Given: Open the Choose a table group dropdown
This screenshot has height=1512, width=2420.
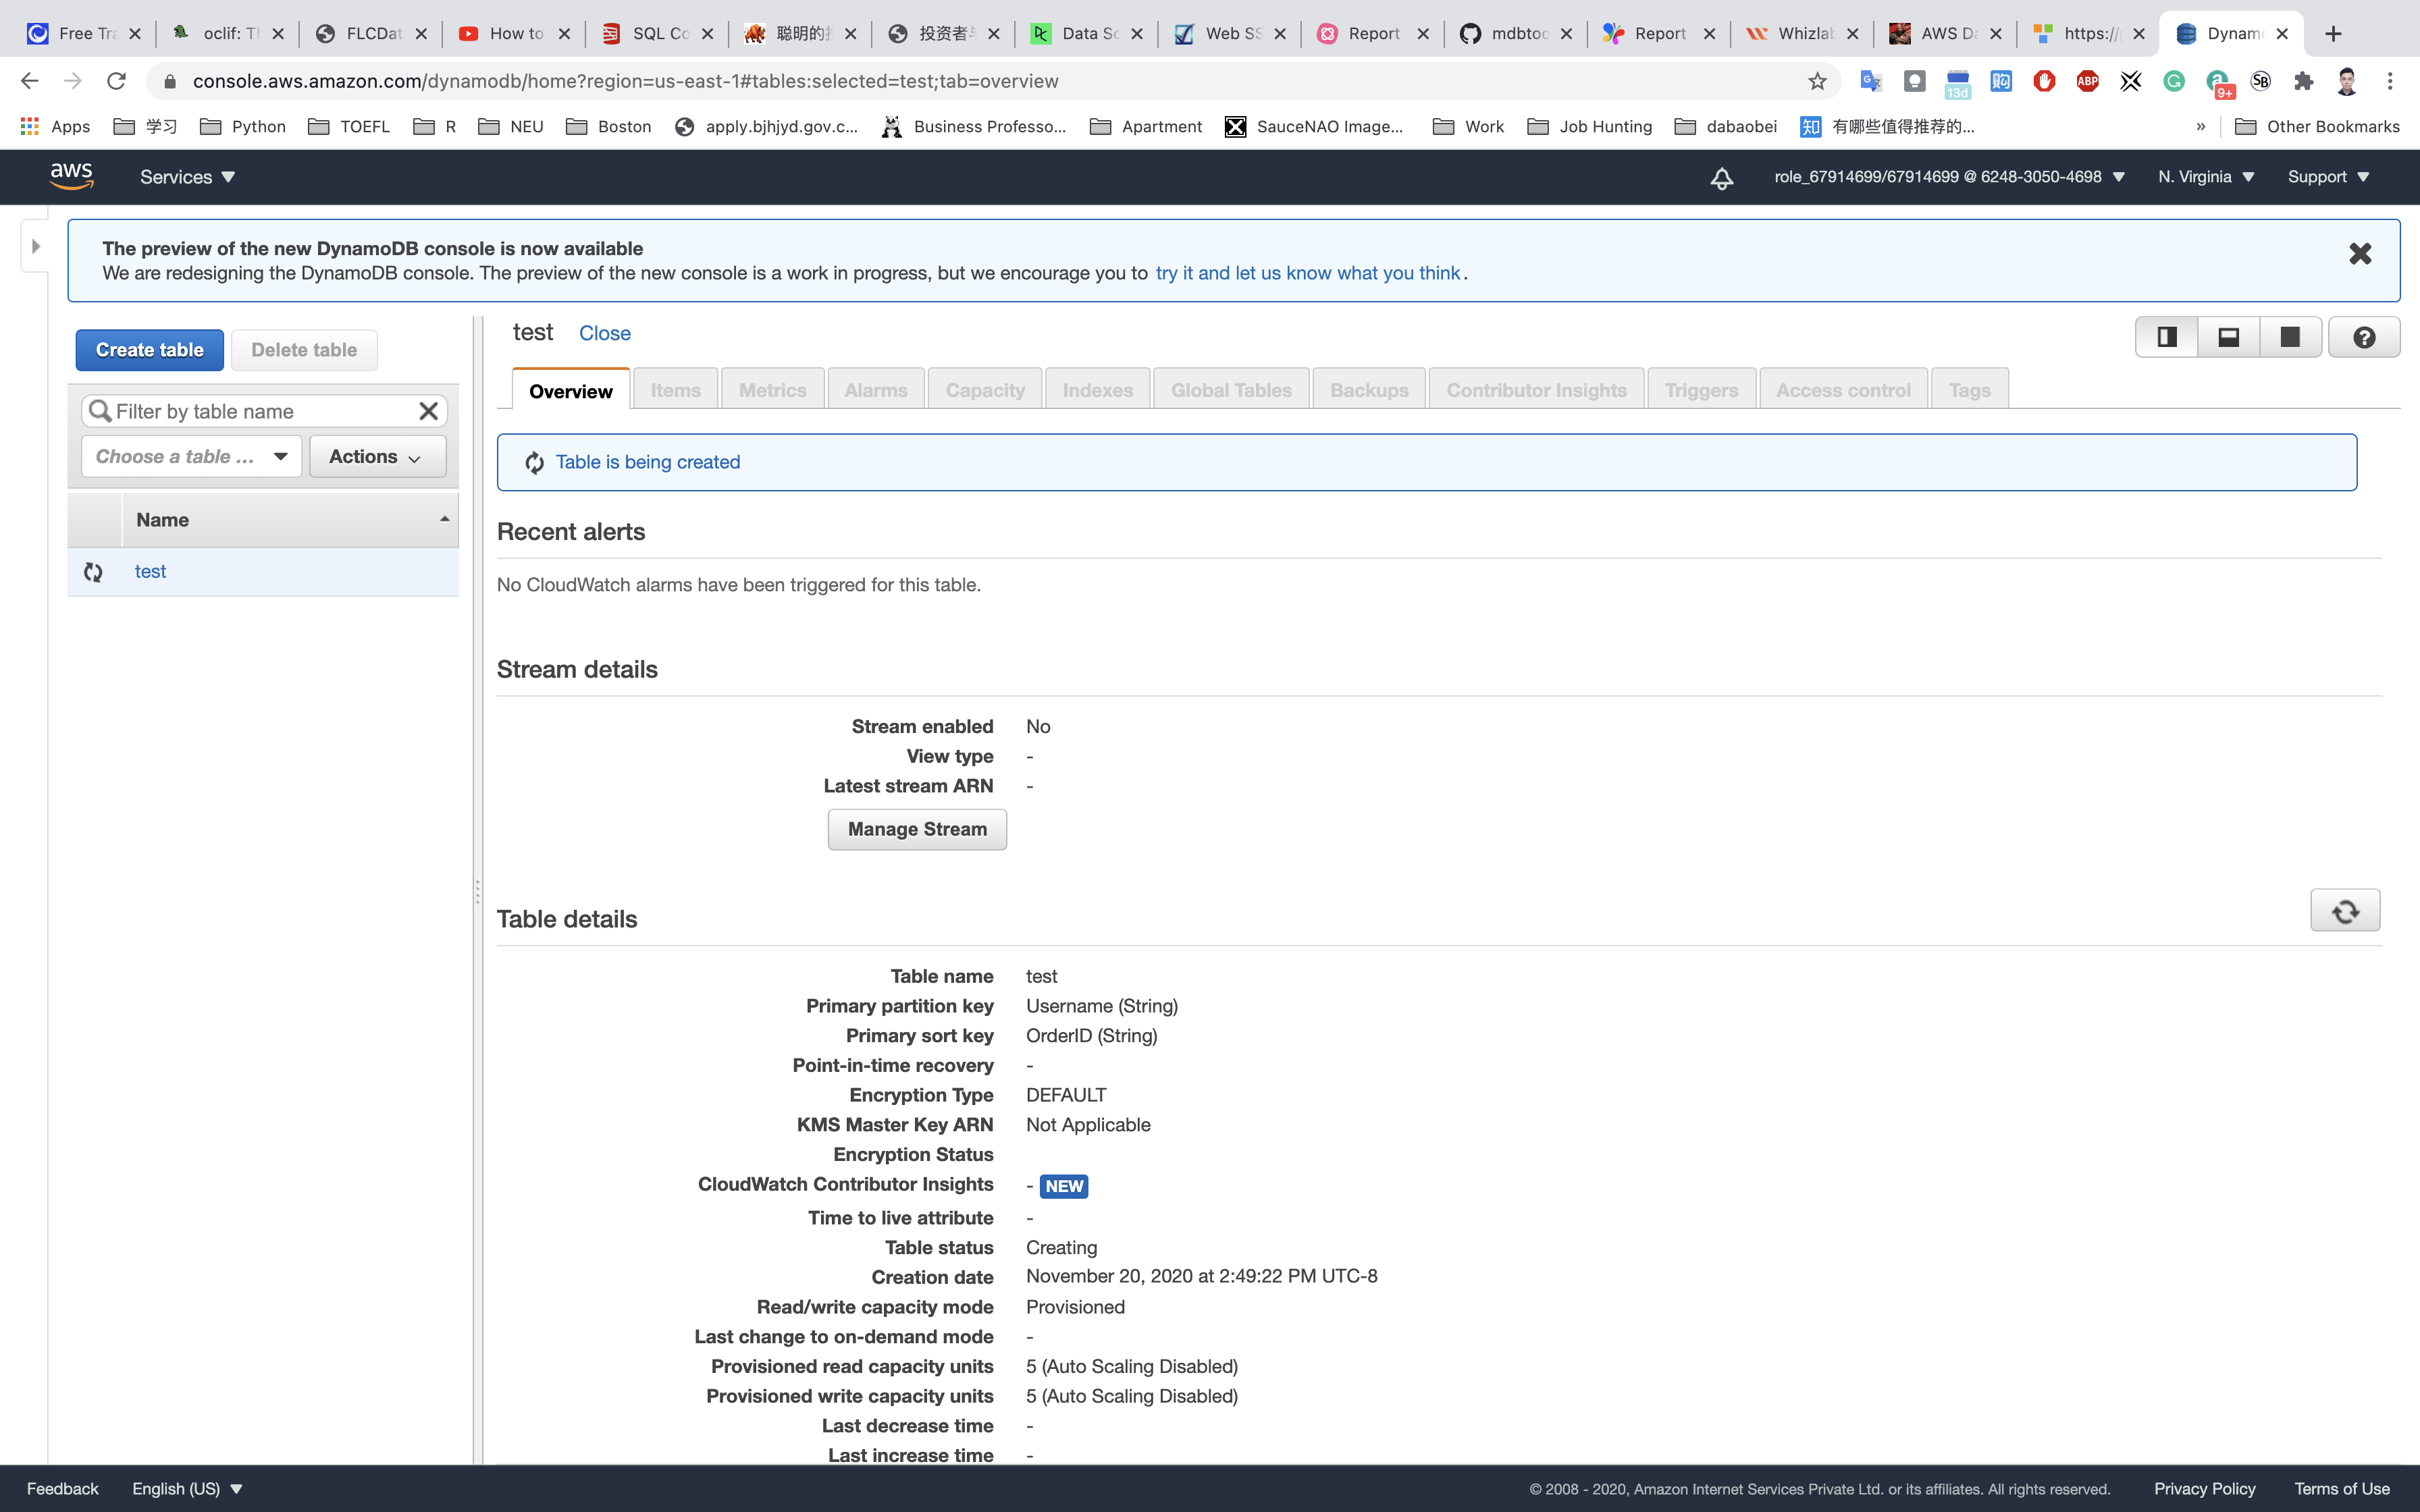Looking at the screenshot, I should pos(191,457).
